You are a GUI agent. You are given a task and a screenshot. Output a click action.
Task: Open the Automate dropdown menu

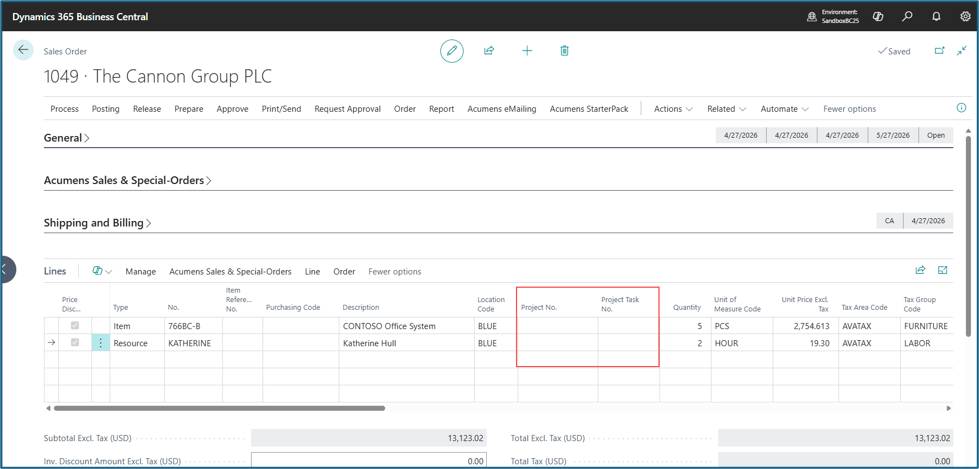pyautogui.click(x=784, y=109)
